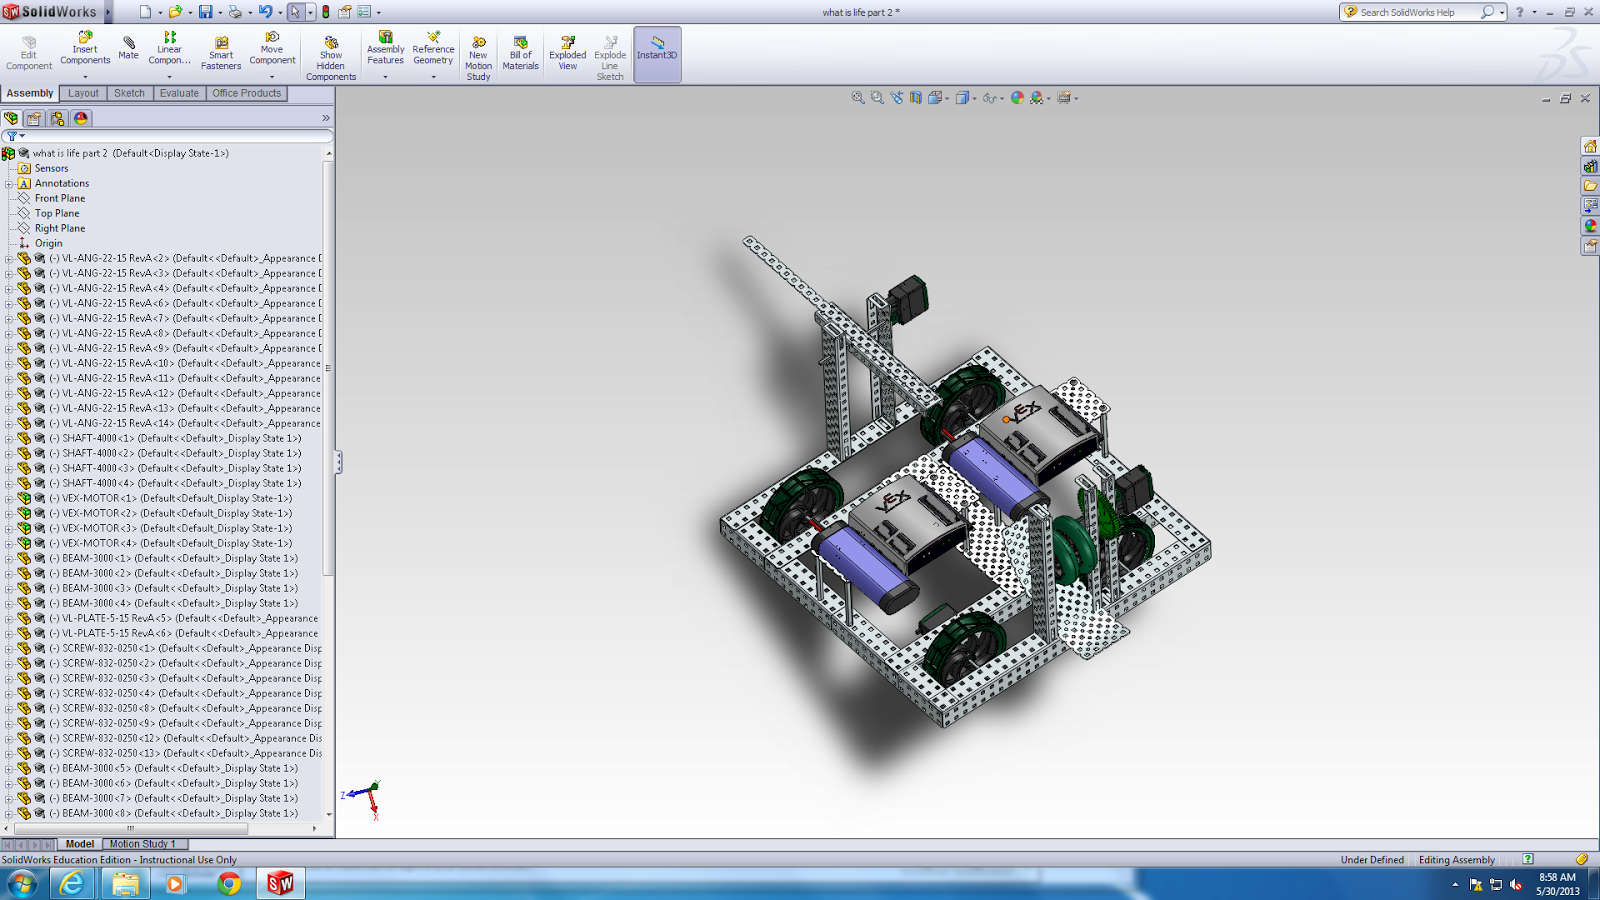Screen dimensions: 1600x900
Task: Open the Display Style dropdown arrow
Action: click(x=974, y=98)
